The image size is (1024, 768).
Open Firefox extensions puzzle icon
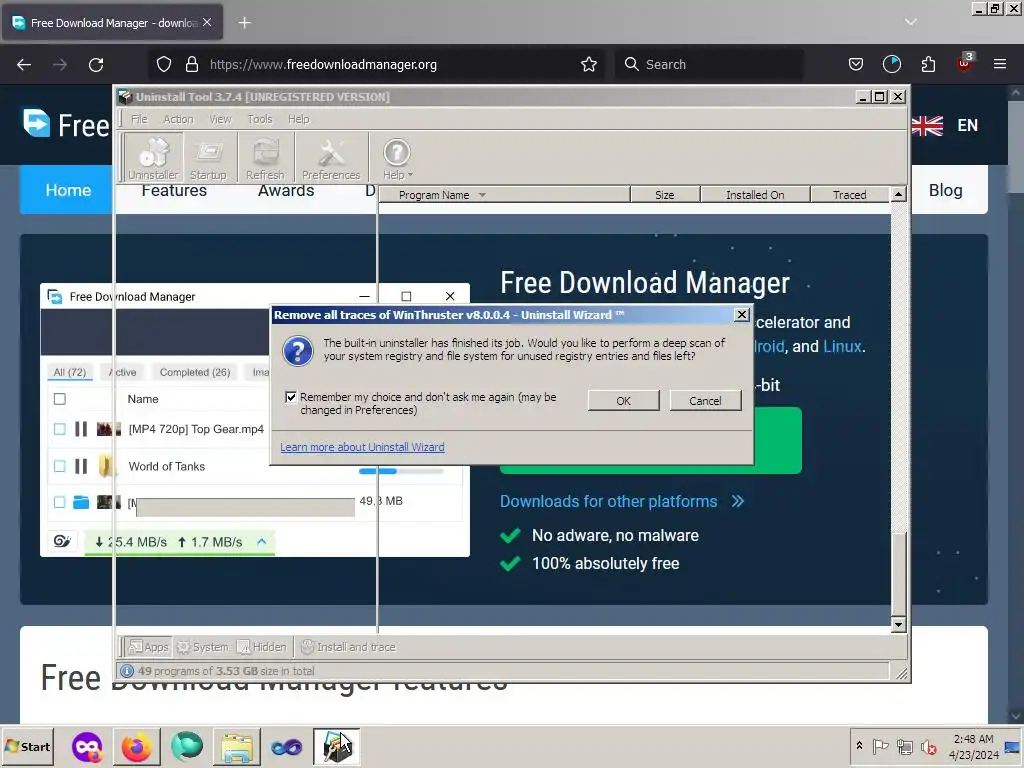pyautogui.click(x=928, y=64)
